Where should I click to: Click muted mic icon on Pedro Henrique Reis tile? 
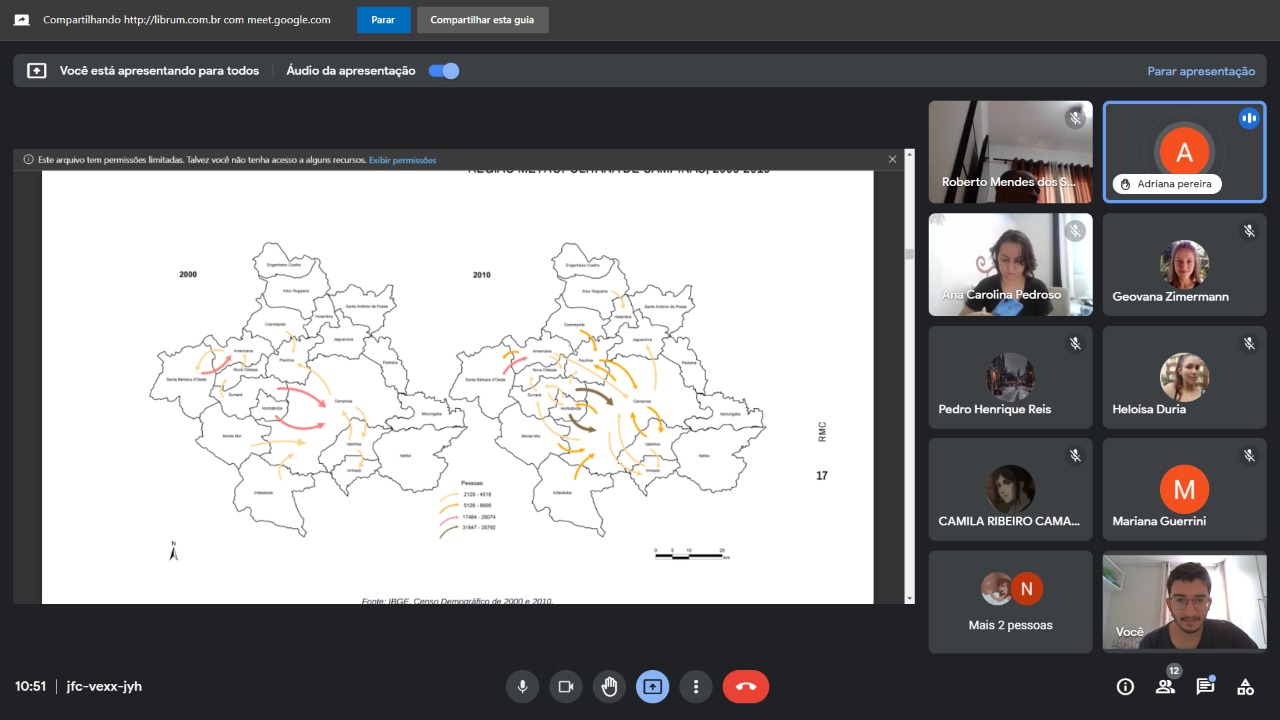[1075, 343]
